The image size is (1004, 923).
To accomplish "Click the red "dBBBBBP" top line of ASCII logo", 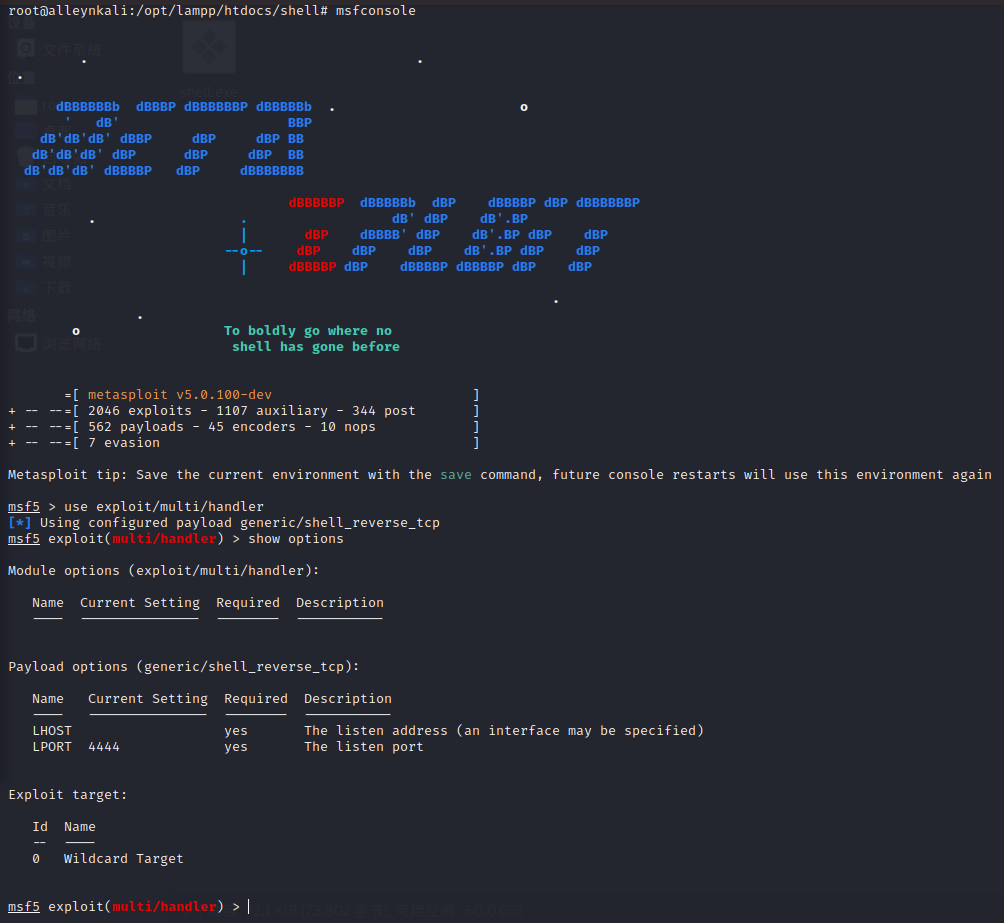I will tap(316, 202).
